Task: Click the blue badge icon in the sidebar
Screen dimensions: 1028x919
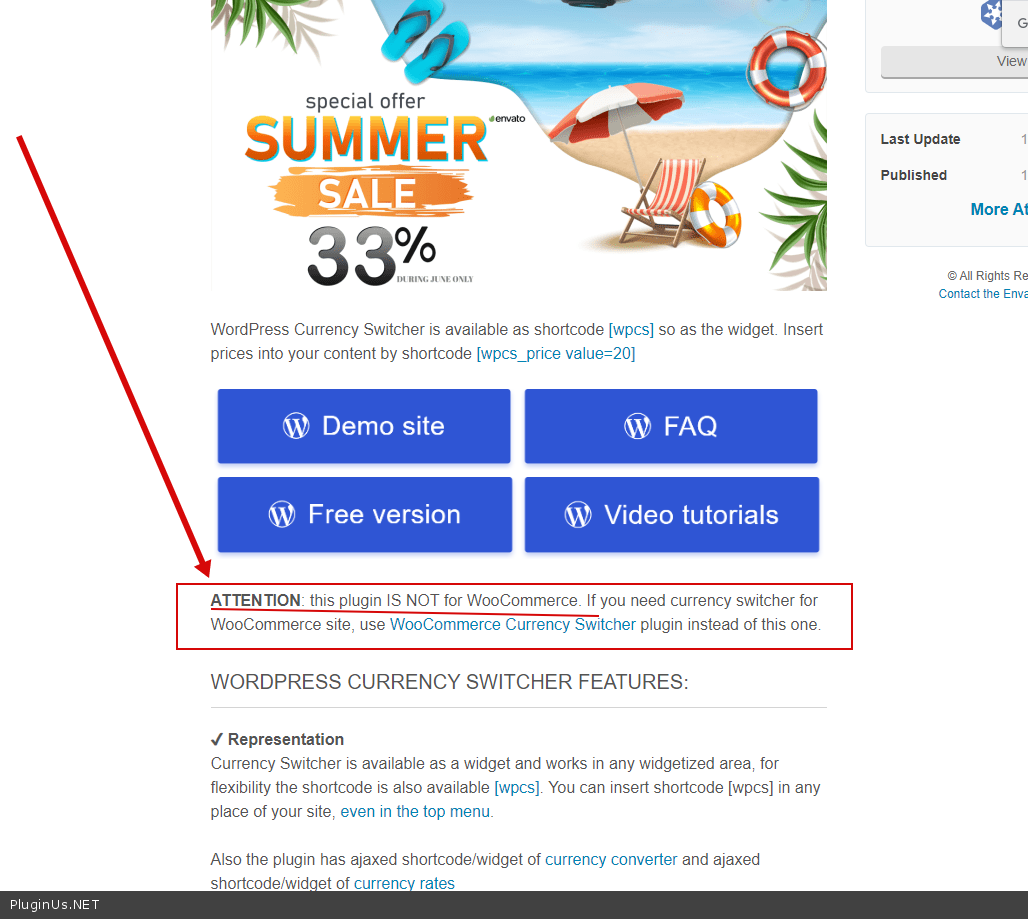Action: click(x=991, y=14)
